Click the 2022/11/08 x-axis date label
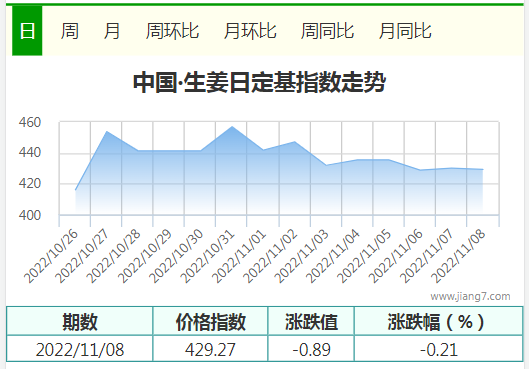The image size is (529, 369). [458, 256]
